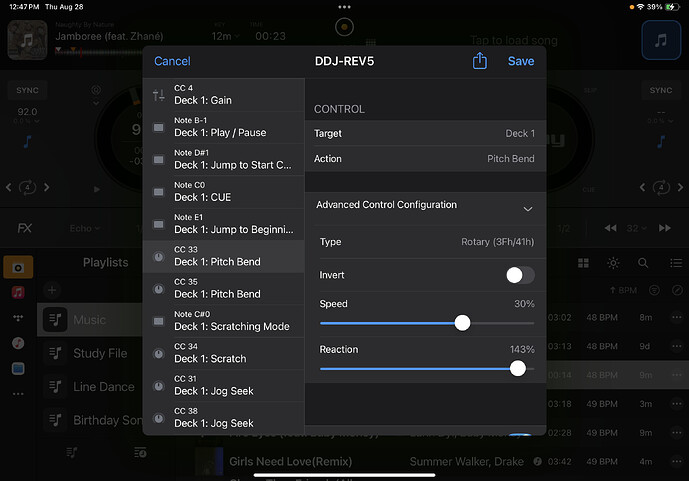
Task: Open the library list options icon
Action: [676, 263]
